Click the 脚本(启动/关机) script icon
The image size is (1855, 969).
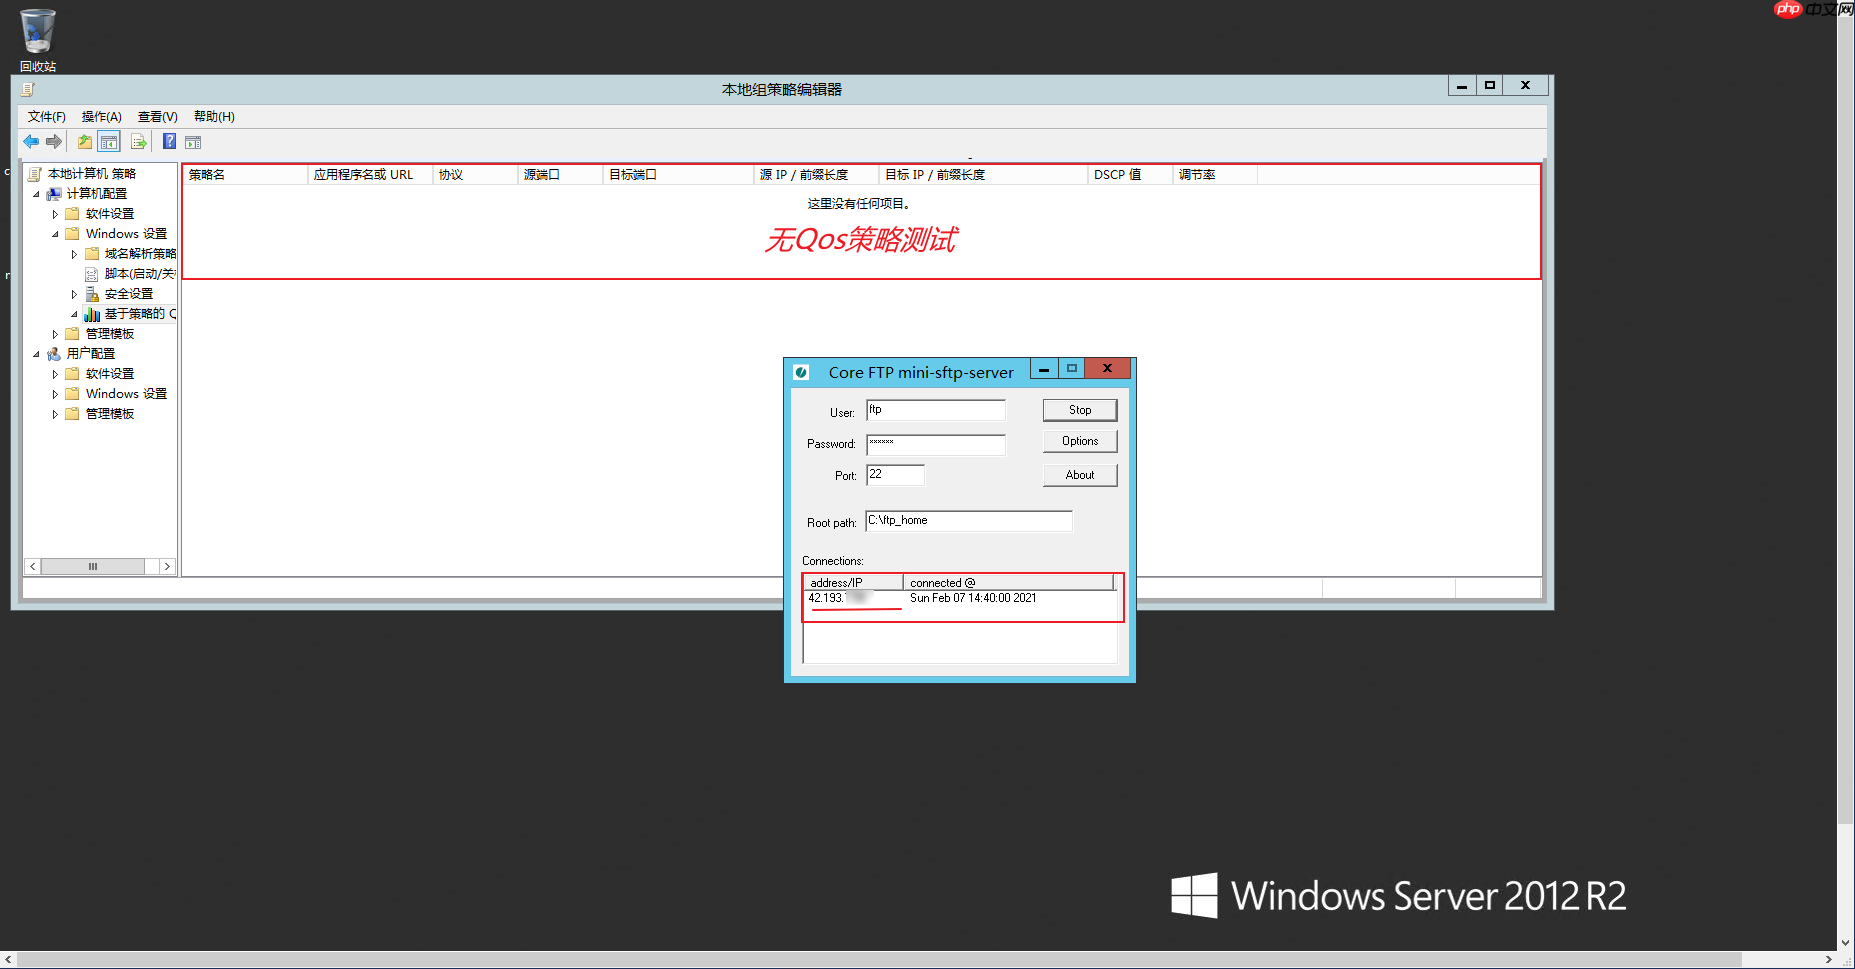pos(89,273)
